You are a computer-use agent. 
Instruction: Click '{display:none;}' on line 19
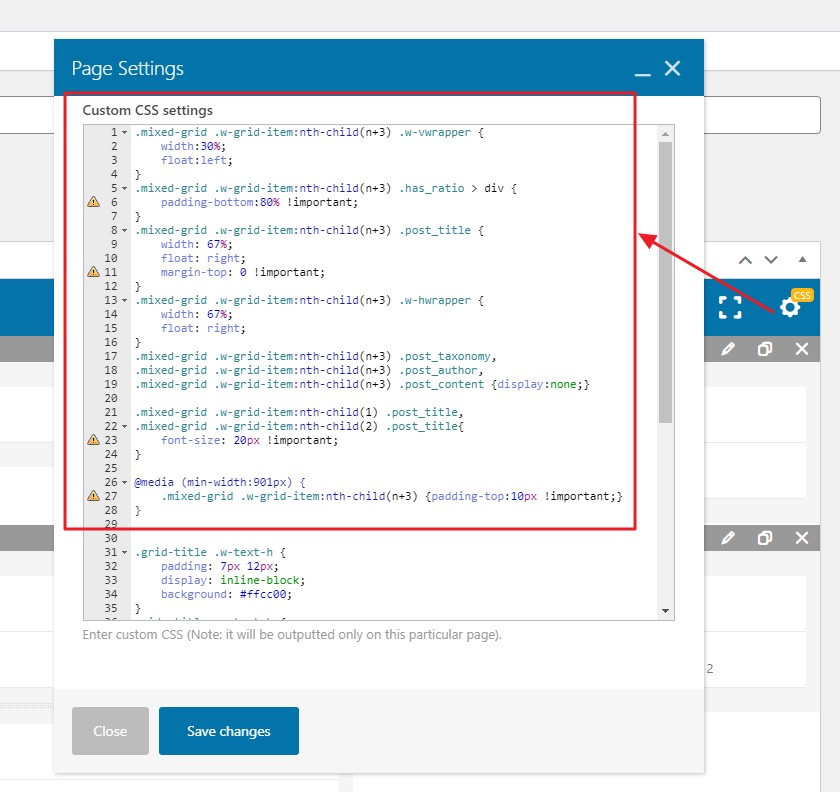(x=541, y=384)
